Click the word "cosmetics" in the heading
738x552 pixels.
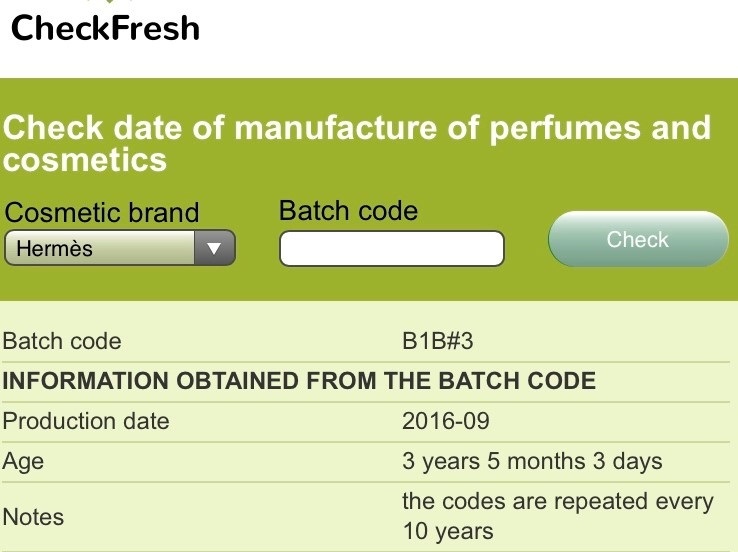pyautogui.click(x=84, y=160)
